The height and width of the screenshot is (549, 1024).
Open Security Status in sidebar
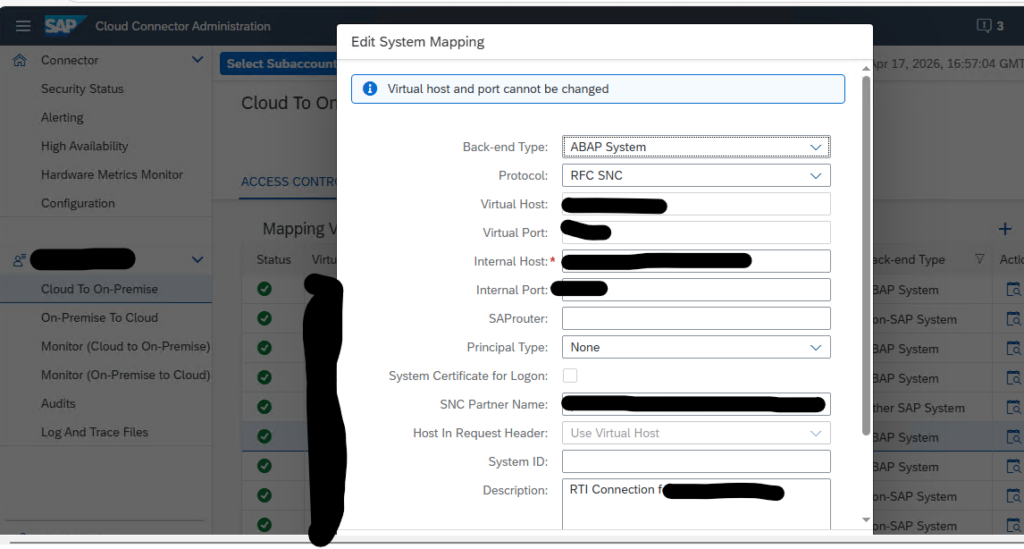pyautogui.click(x=82, y=89)
